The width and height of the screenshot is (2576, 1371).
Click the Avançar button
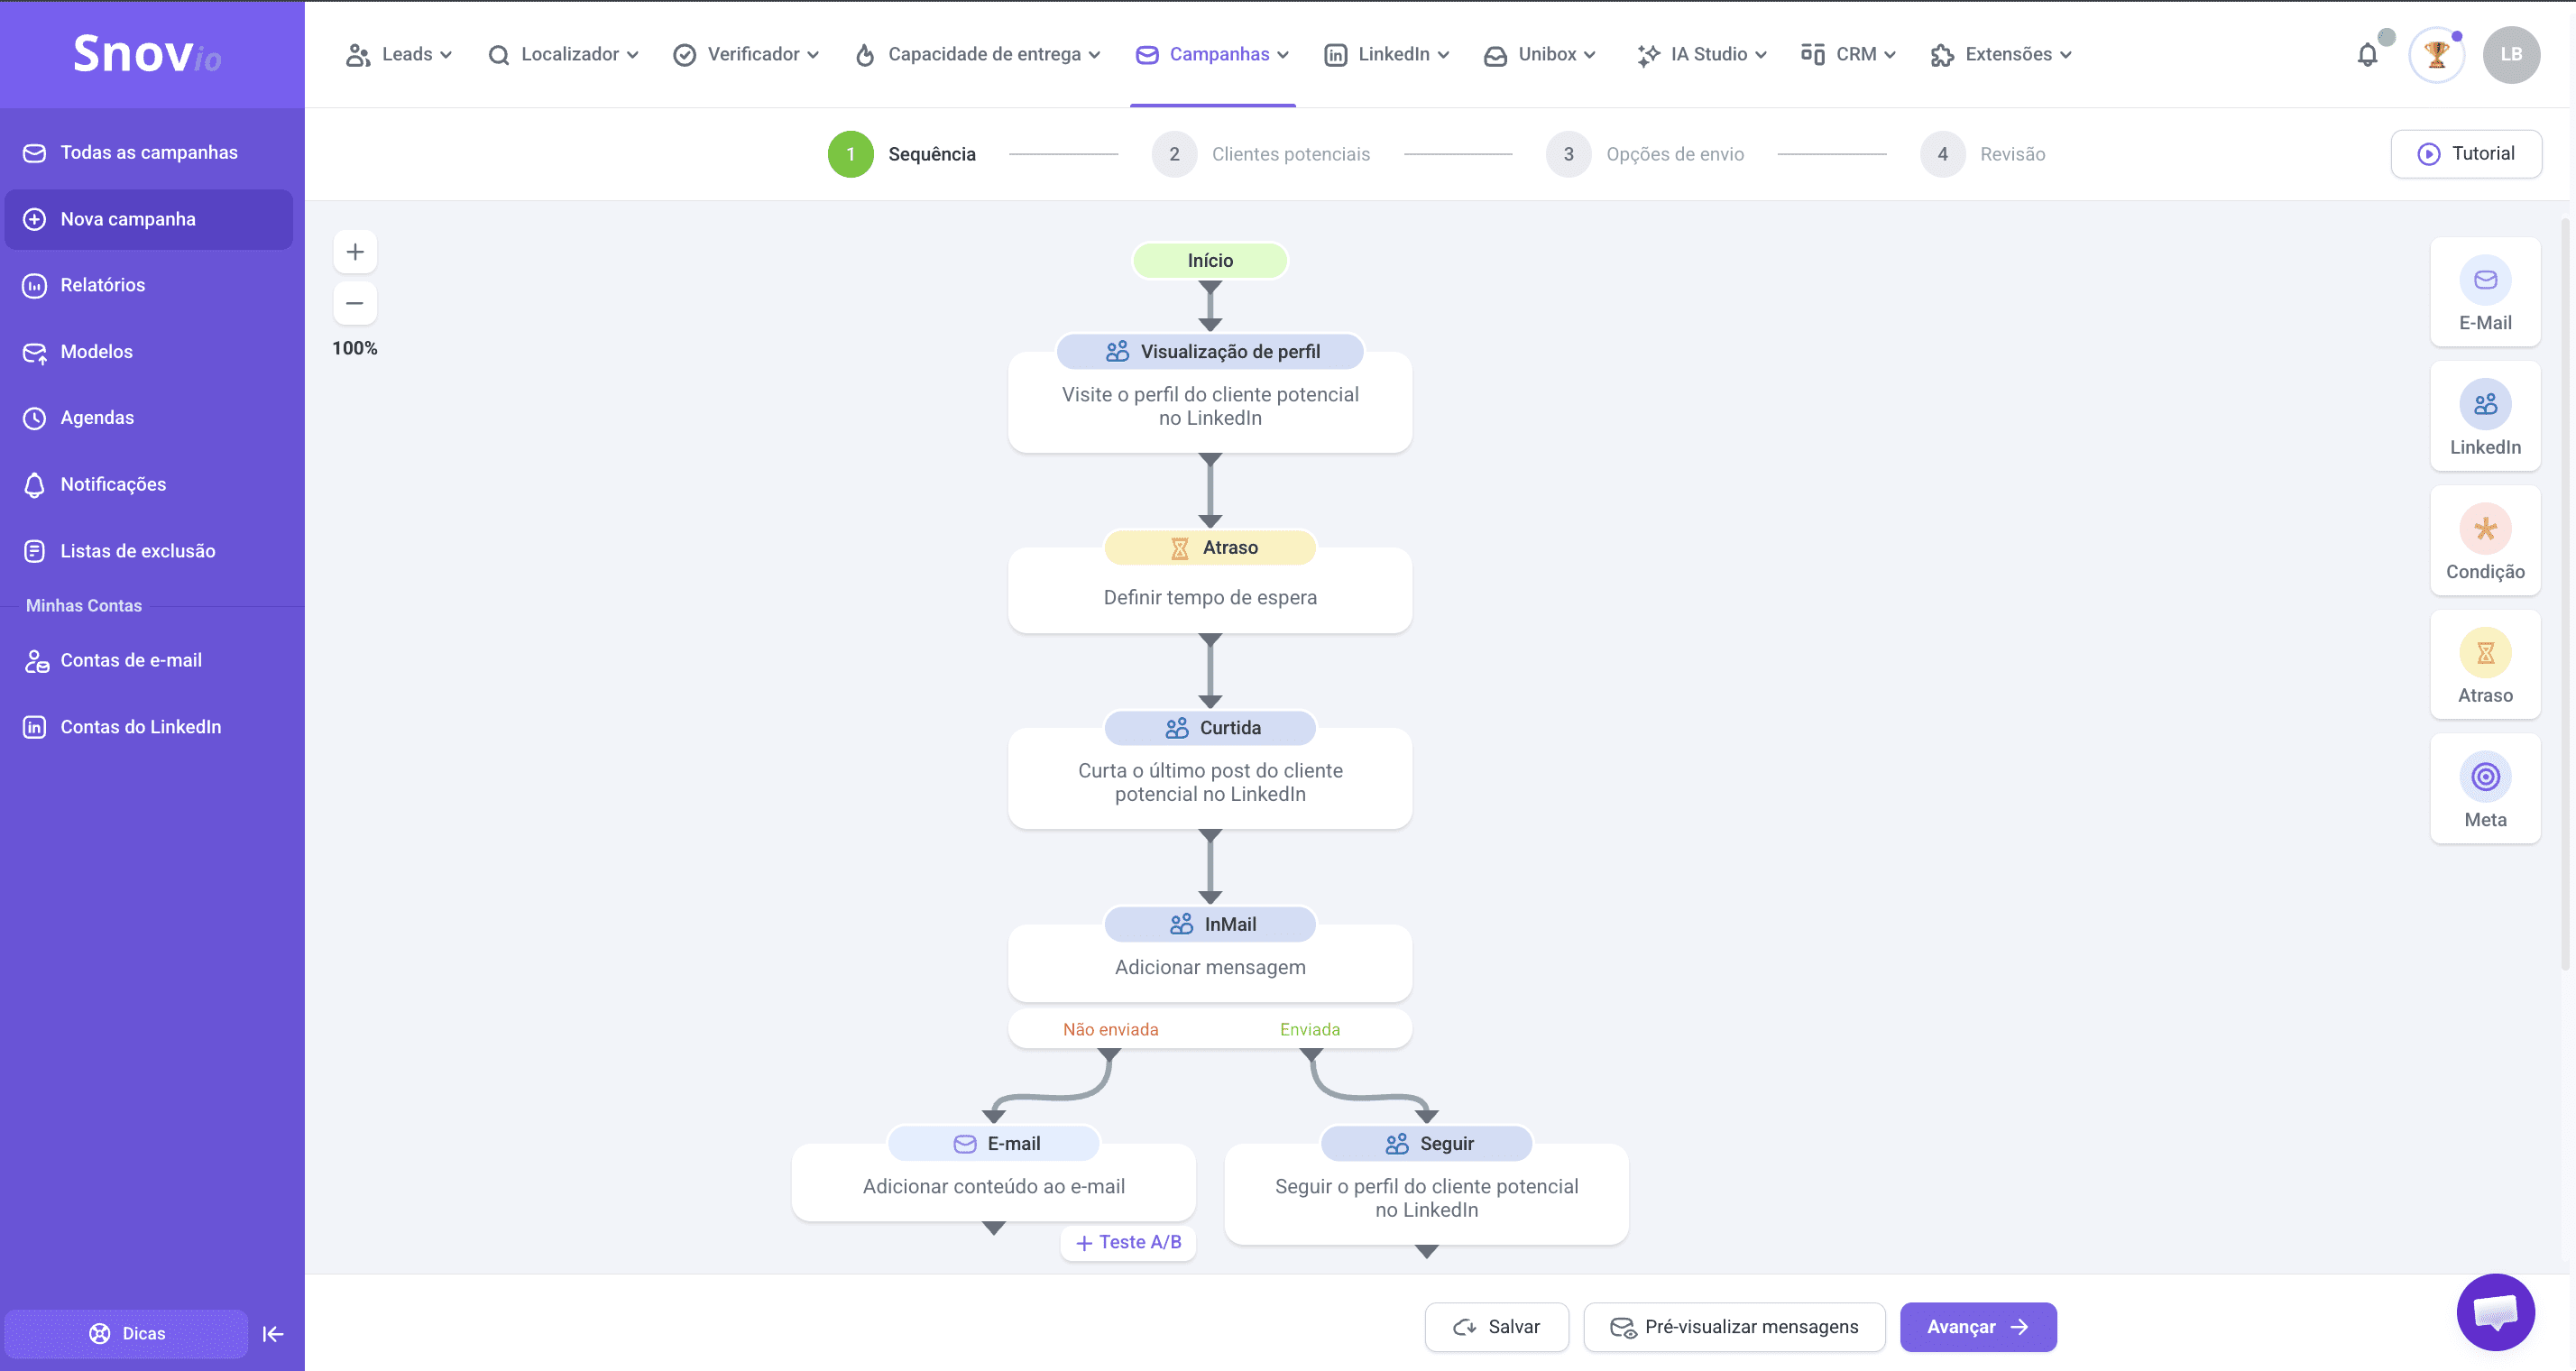(x=1977, y=1327)
